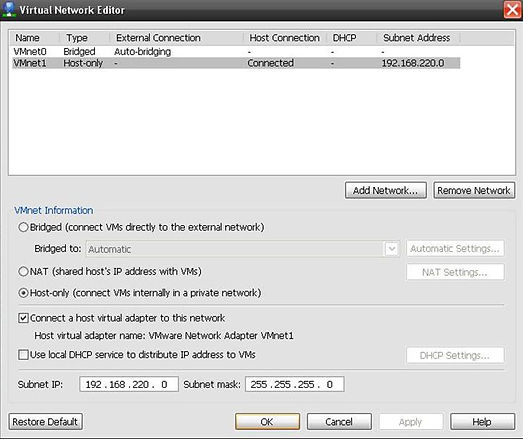Sort by Subnet Address column header
523x439 pixels.
(418, 38)
